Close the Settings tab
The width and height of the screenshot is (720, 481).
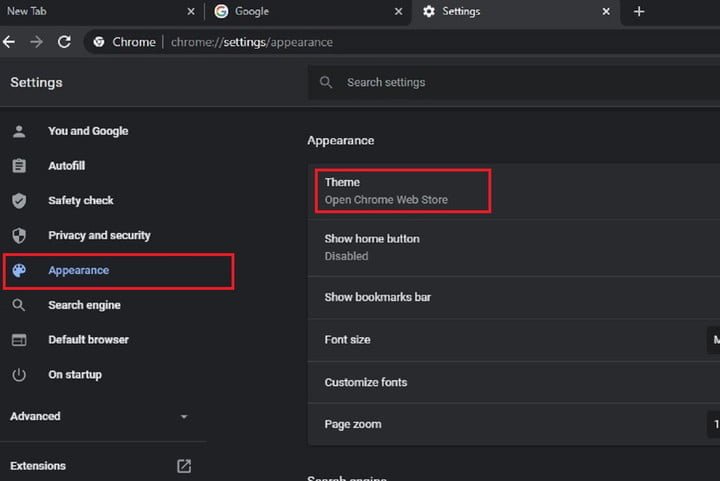(606, 12)
